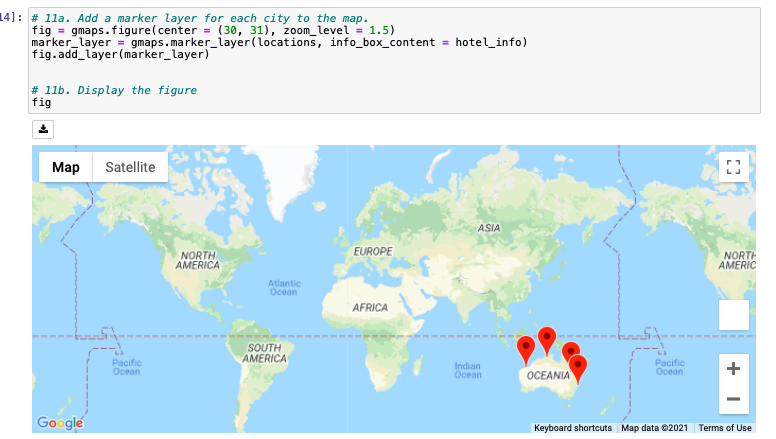Click the AFRICA label on the map

370,308
